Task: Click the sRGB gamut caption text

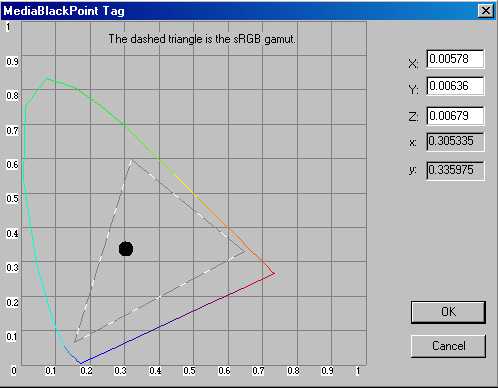Action: 202,39
